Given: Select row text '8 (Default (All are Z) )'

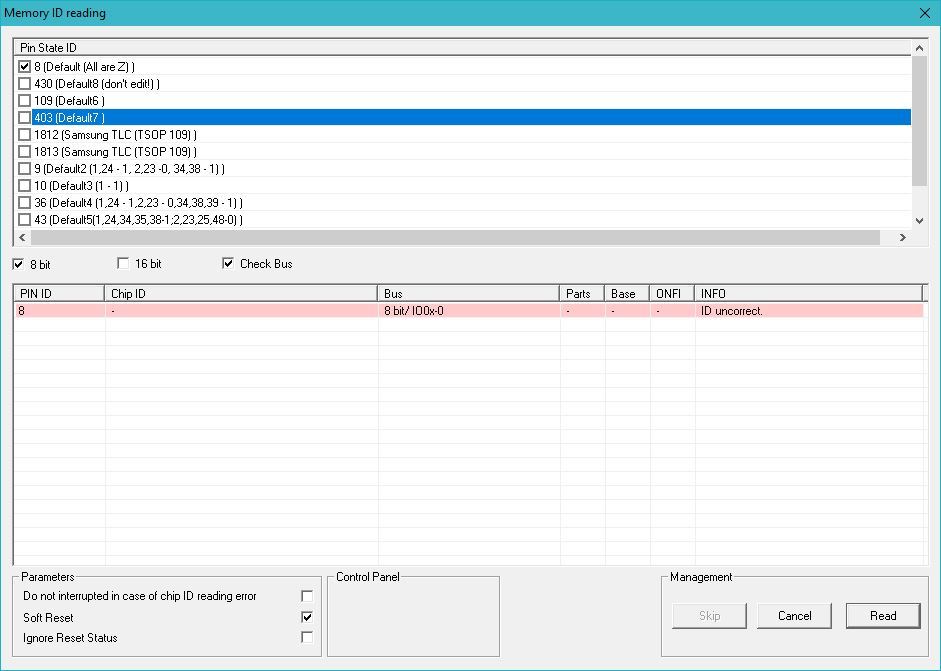Looking at the screenshot, I should point(84,67).
